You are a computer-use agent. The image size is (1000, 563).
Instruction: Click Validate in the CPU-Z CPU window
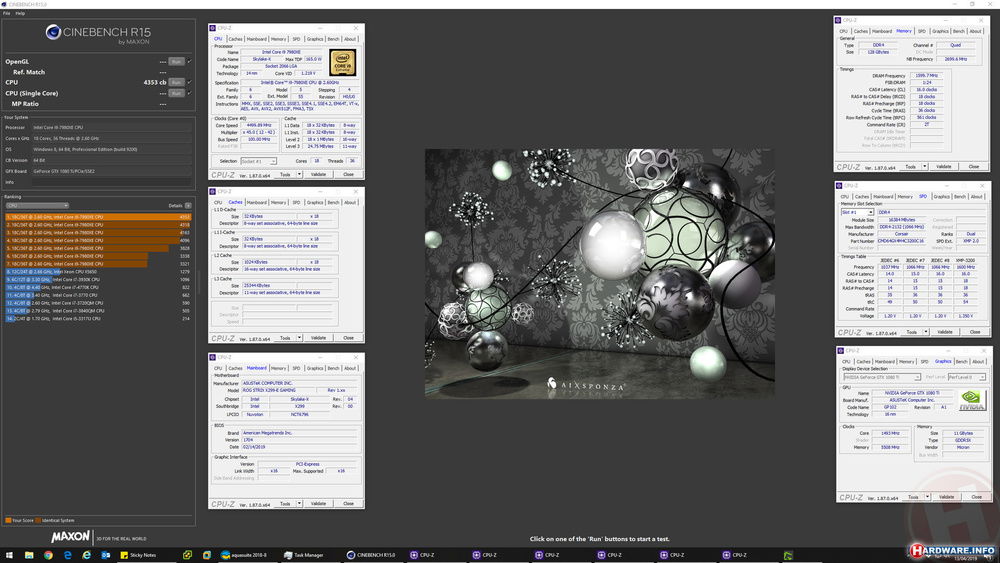tap(318, 175)
